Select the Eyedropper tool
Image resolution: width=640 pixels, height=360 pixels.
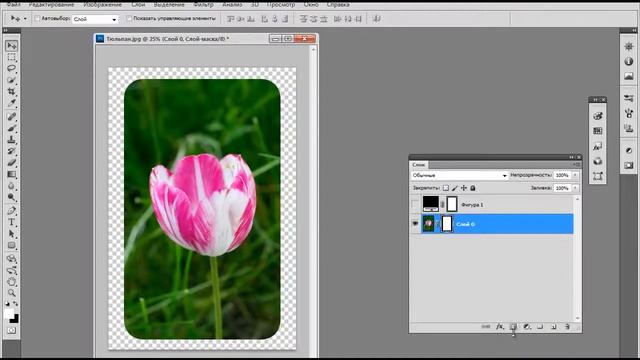click(11, 103)
